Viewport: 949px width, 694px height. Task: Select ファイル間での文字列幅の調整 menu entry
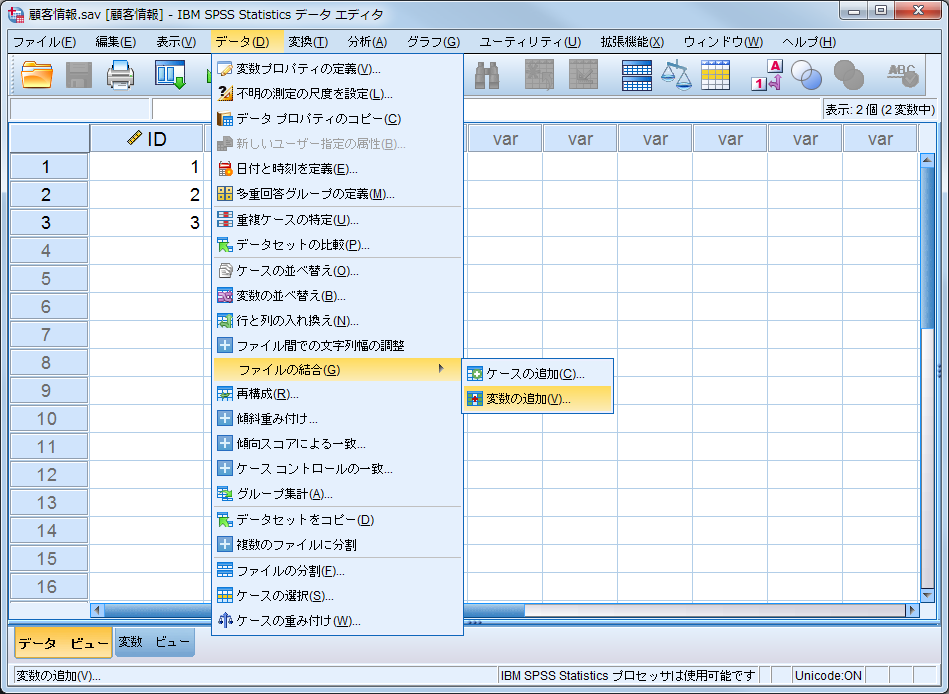click(x=337, y=345)
